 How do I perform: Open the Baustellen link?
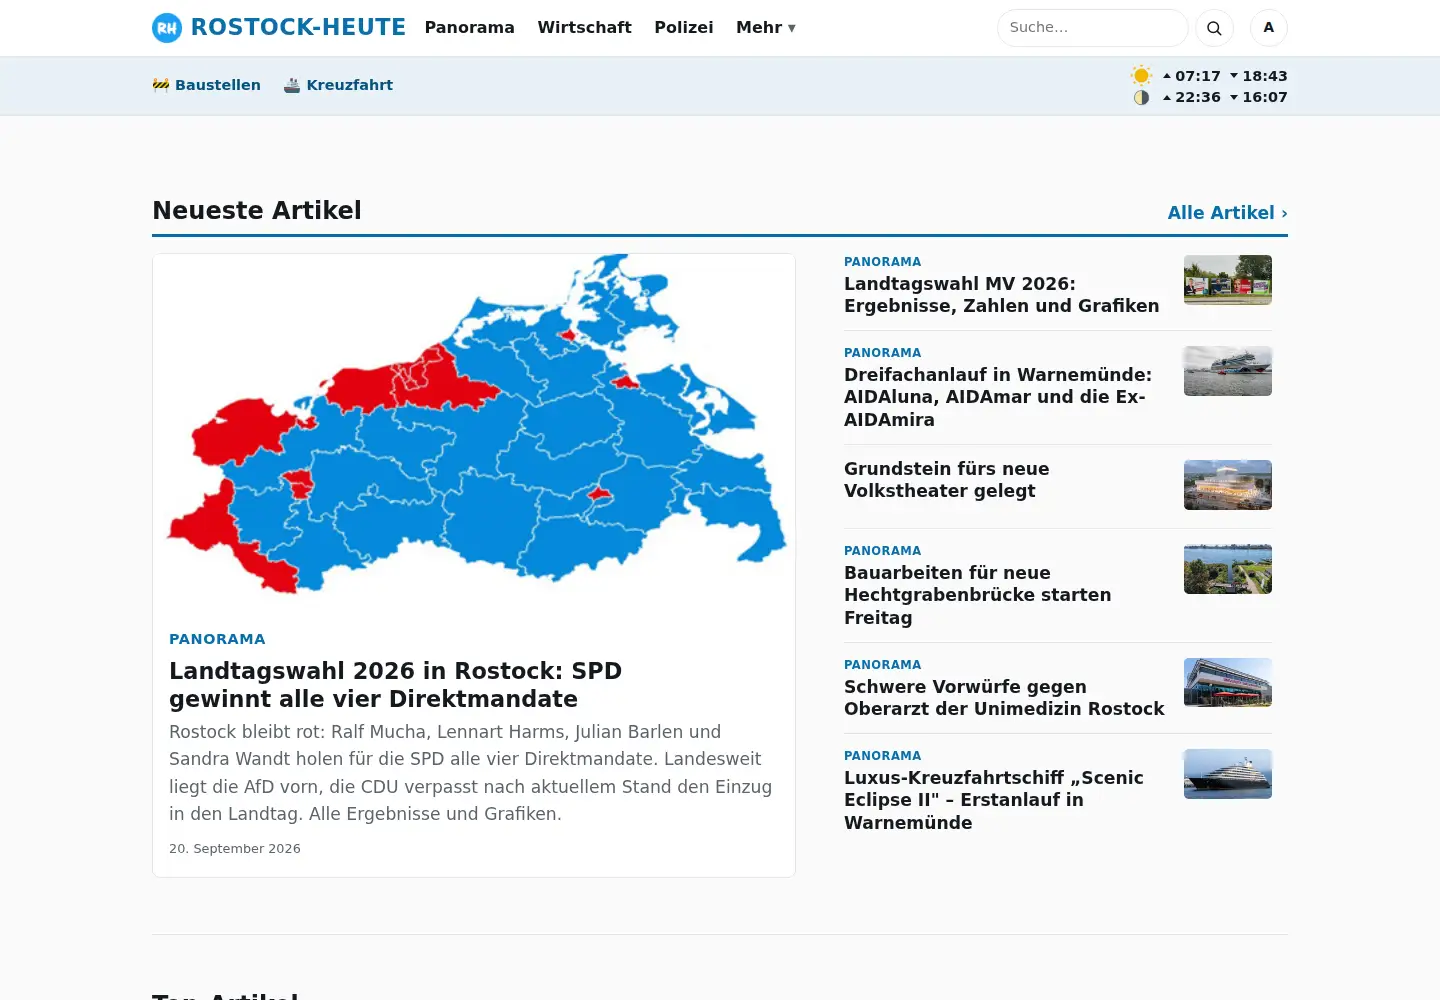tap(206, 85)
